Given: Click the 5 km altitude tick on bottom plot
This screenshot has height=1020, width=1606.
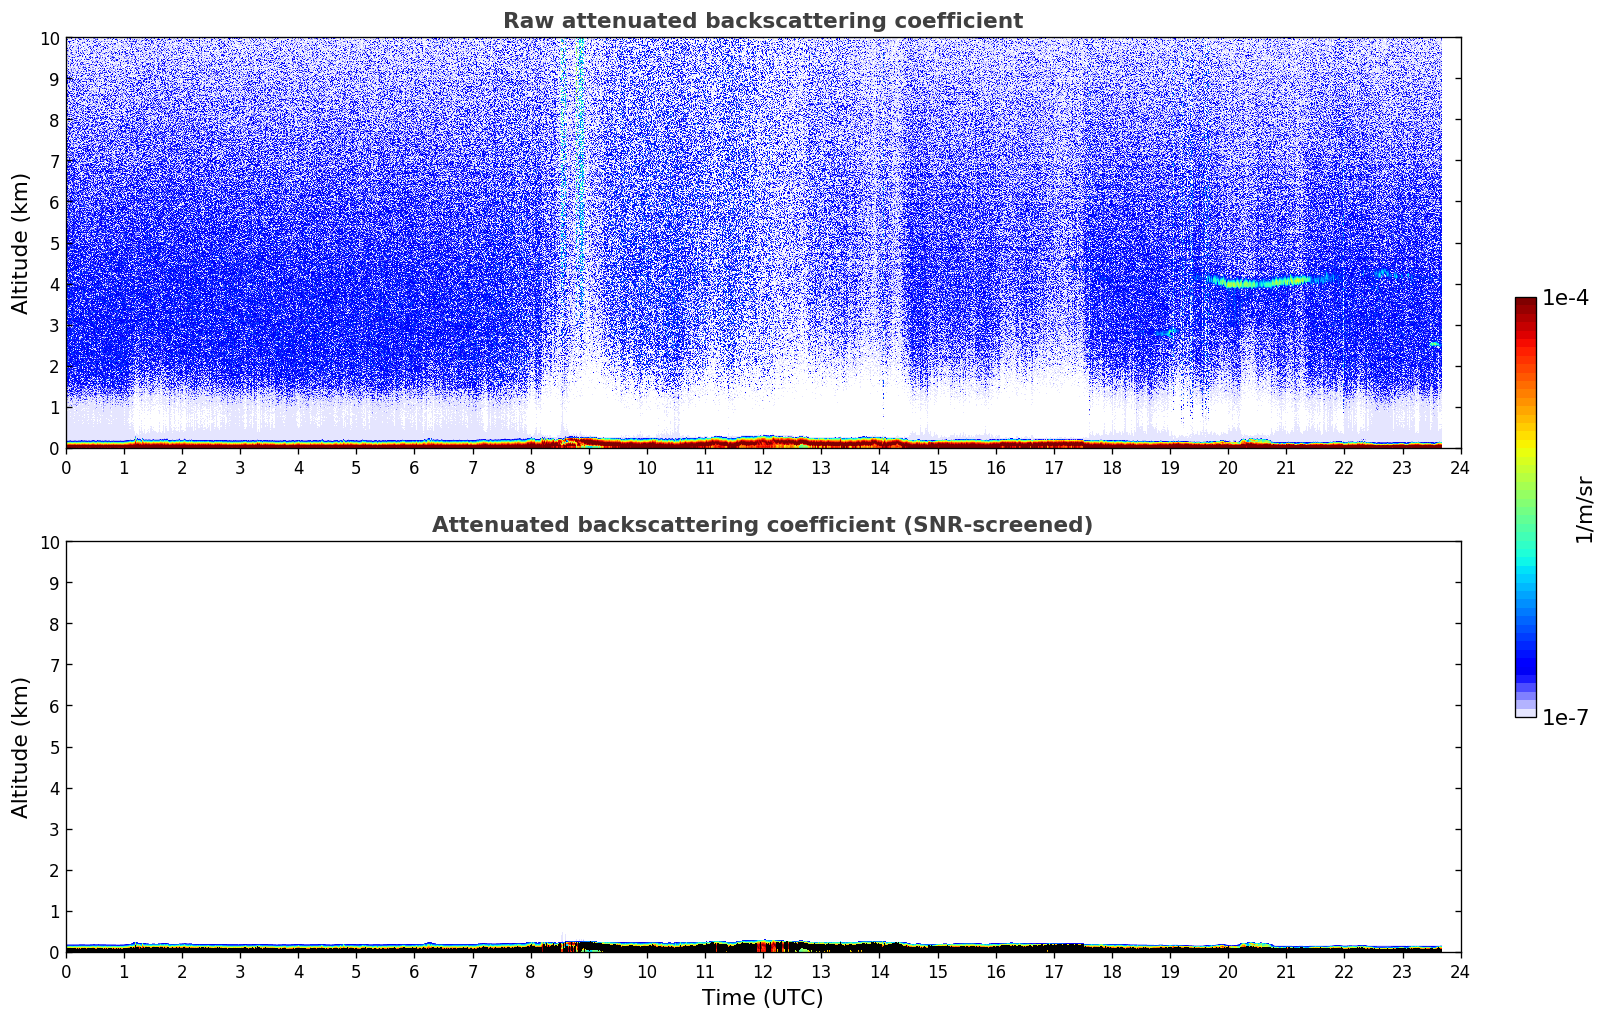Looking at the screenshot, I should click(54, 747).
